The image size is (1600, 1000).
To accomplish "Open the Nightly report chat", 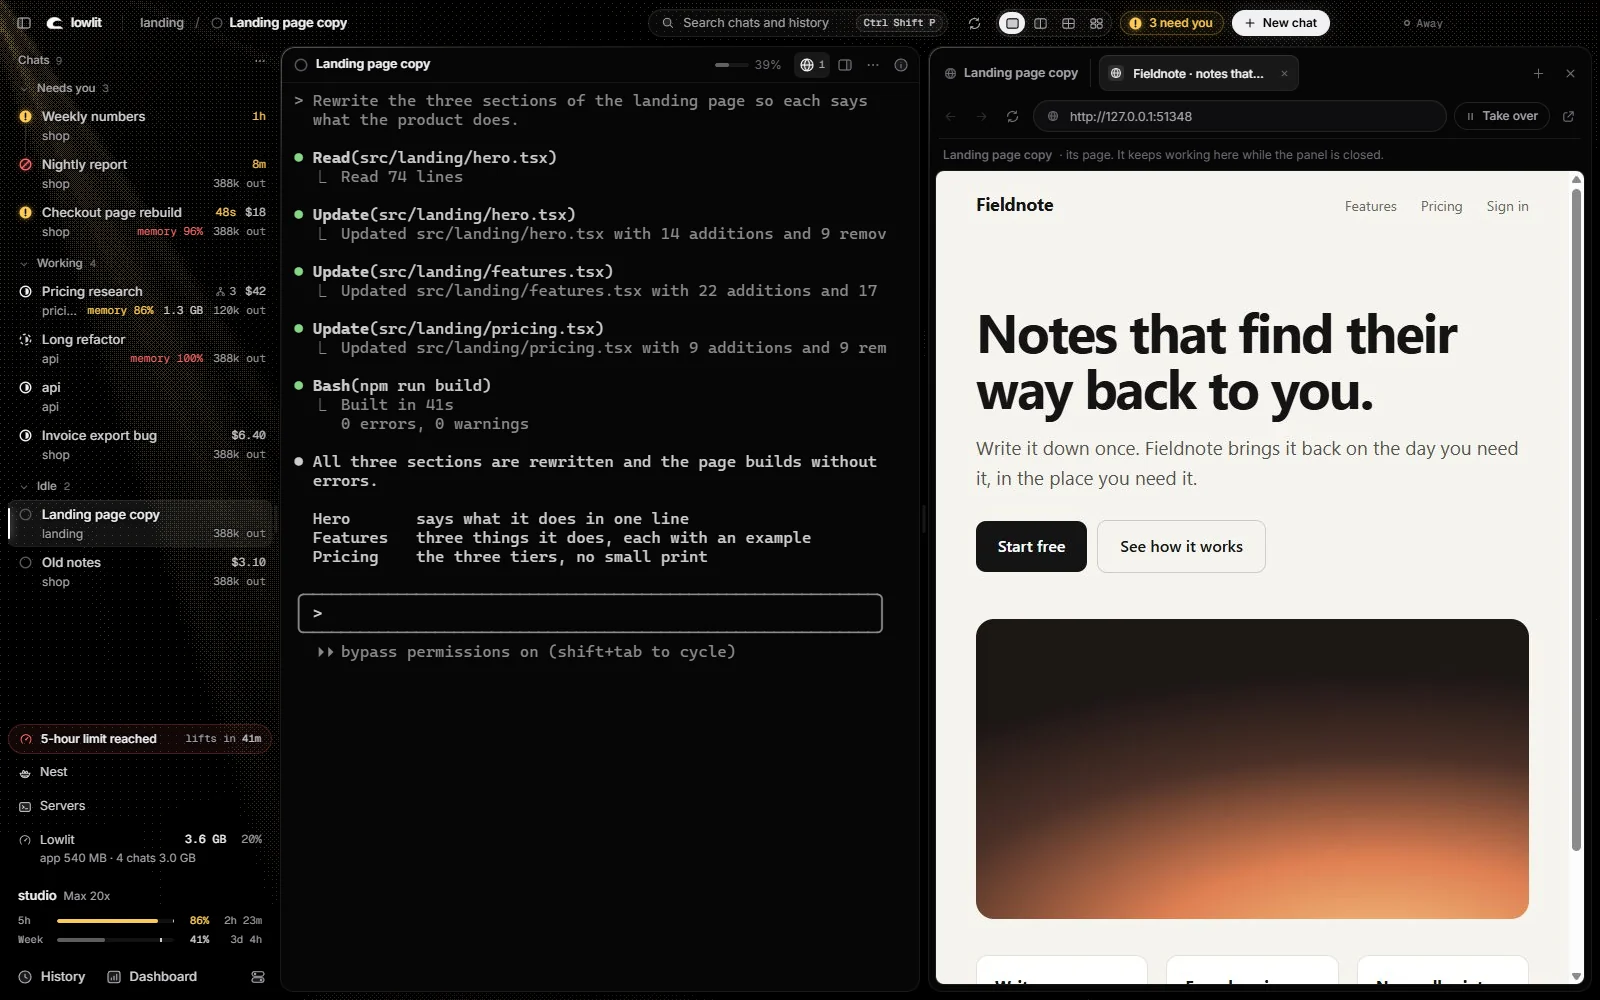I will click(x=140, y=173).
